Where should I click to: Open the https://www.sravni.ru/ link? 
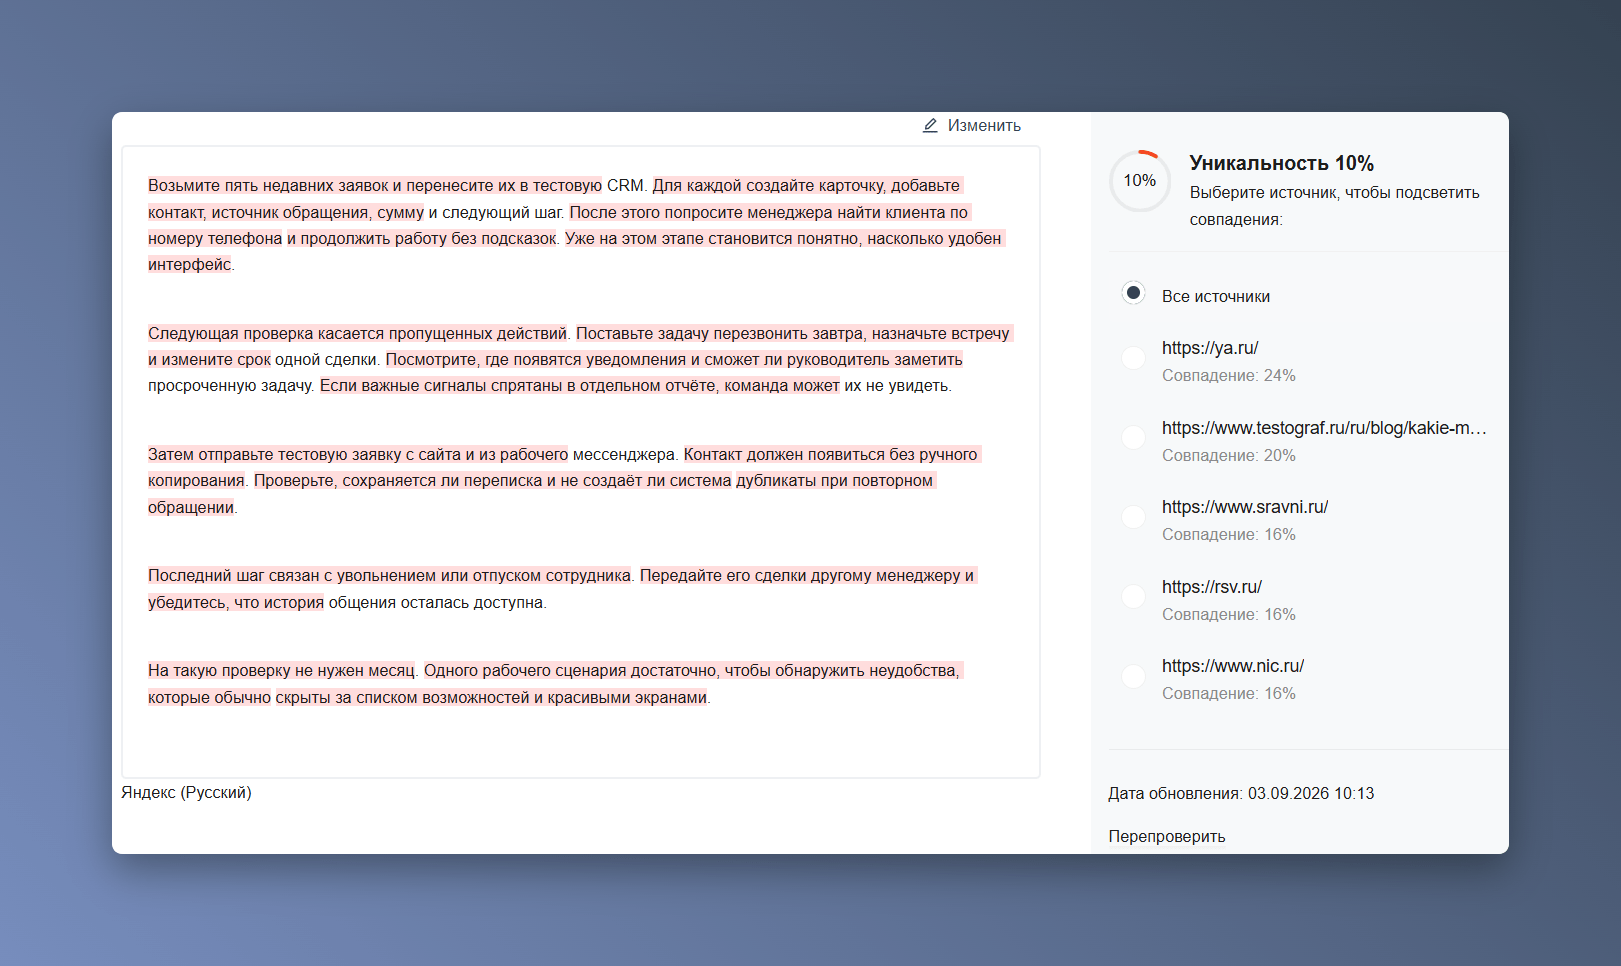1244,507
